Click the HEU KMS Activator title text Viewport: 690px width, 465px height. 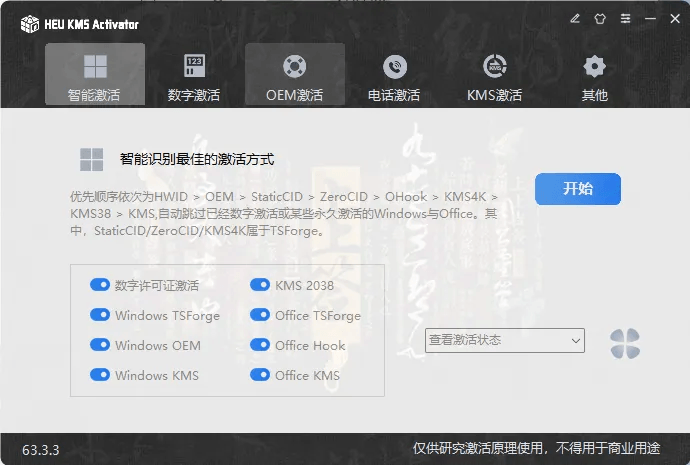pos(92,24)
